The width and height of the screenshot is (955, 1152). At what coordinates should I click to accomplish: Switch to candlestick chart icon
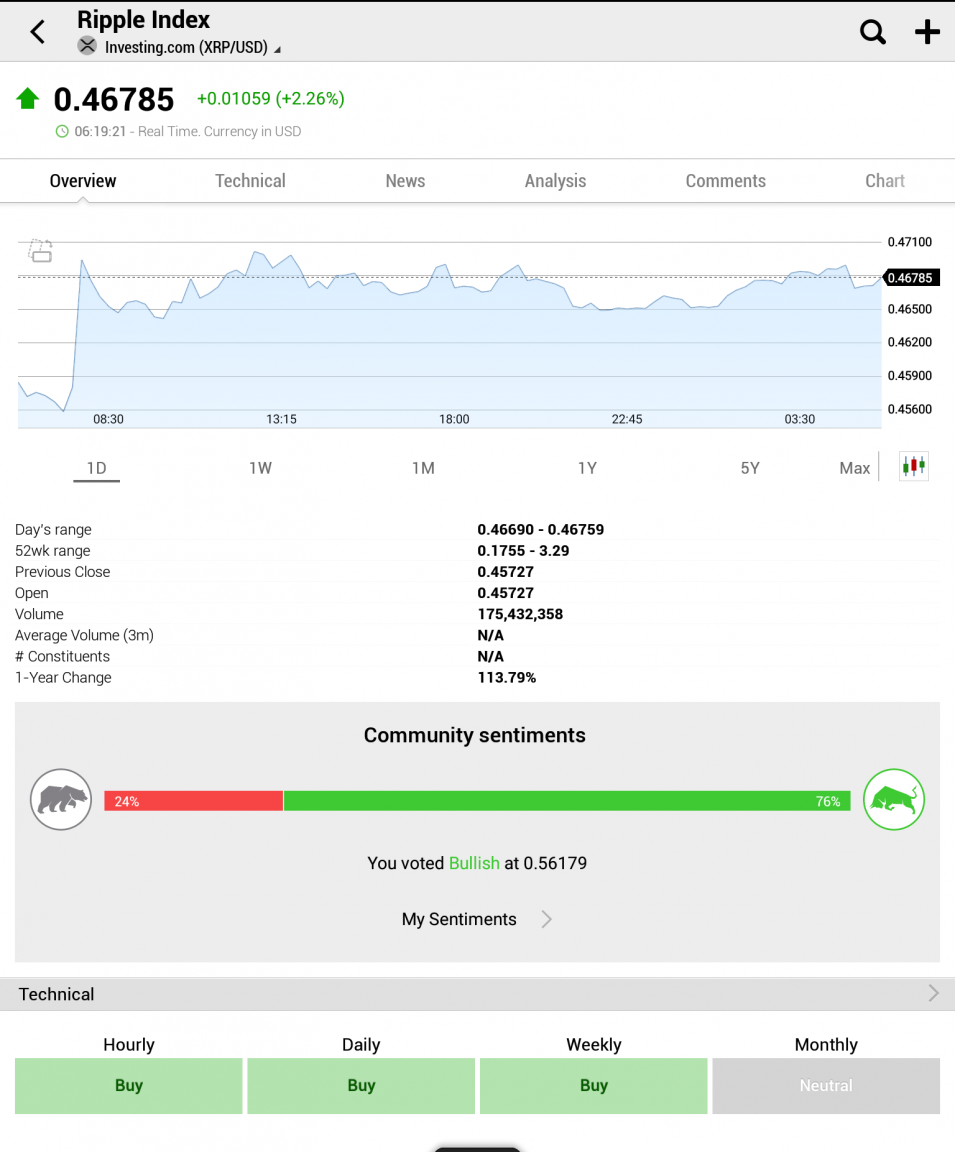[x=914, y=466]
